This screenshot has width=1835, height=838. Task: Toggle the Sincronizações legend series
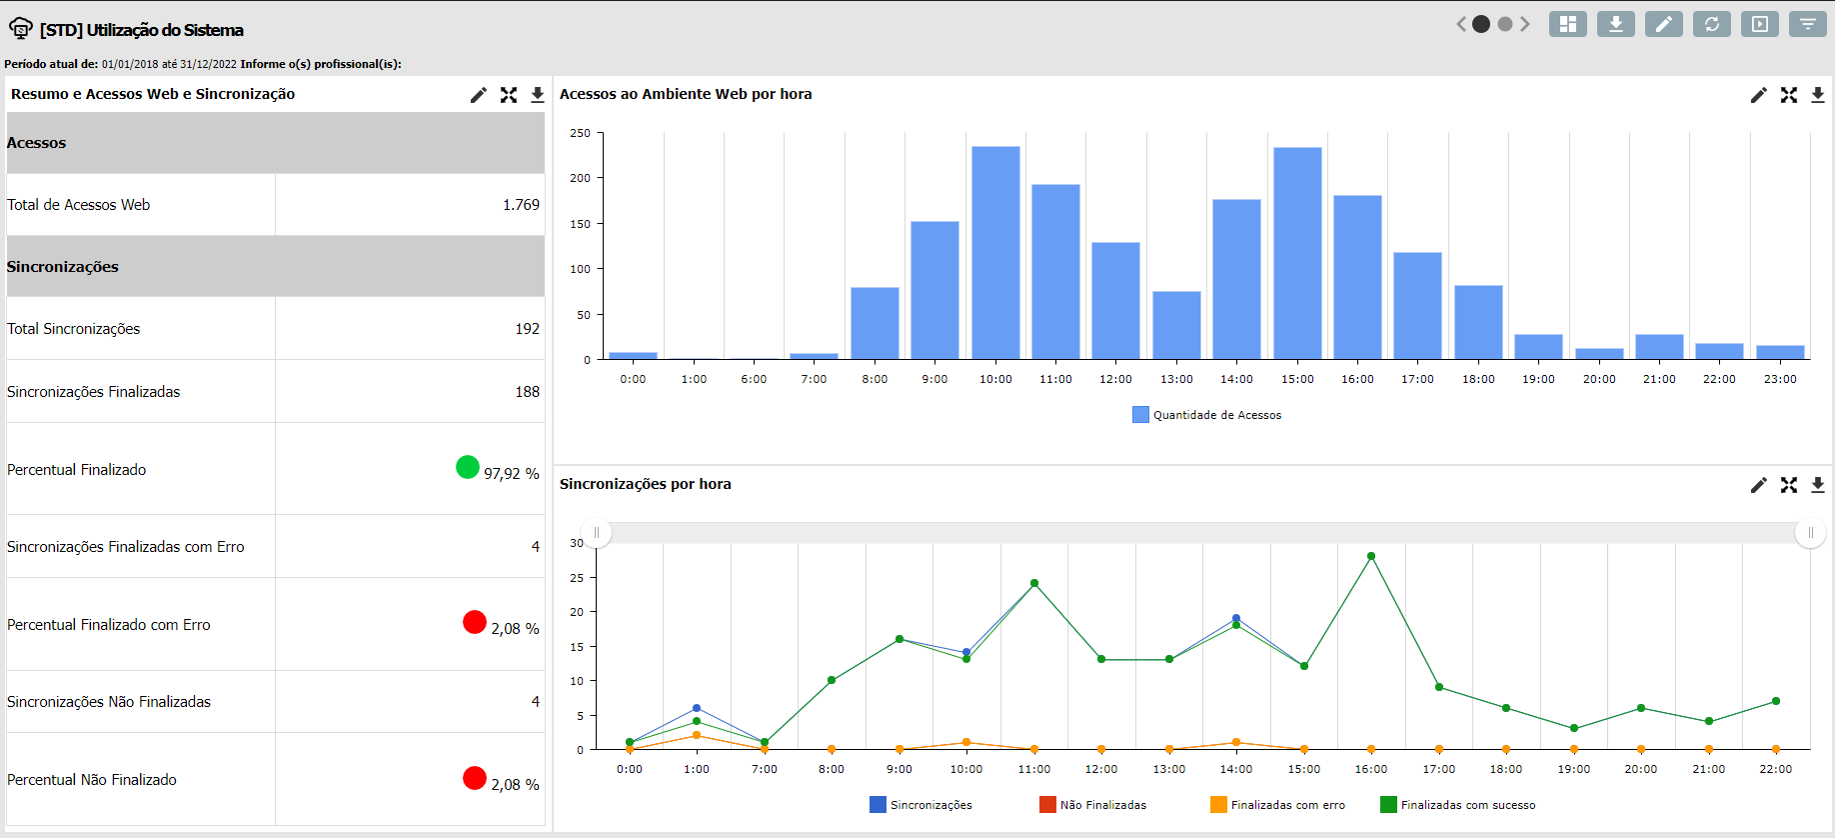921,805
